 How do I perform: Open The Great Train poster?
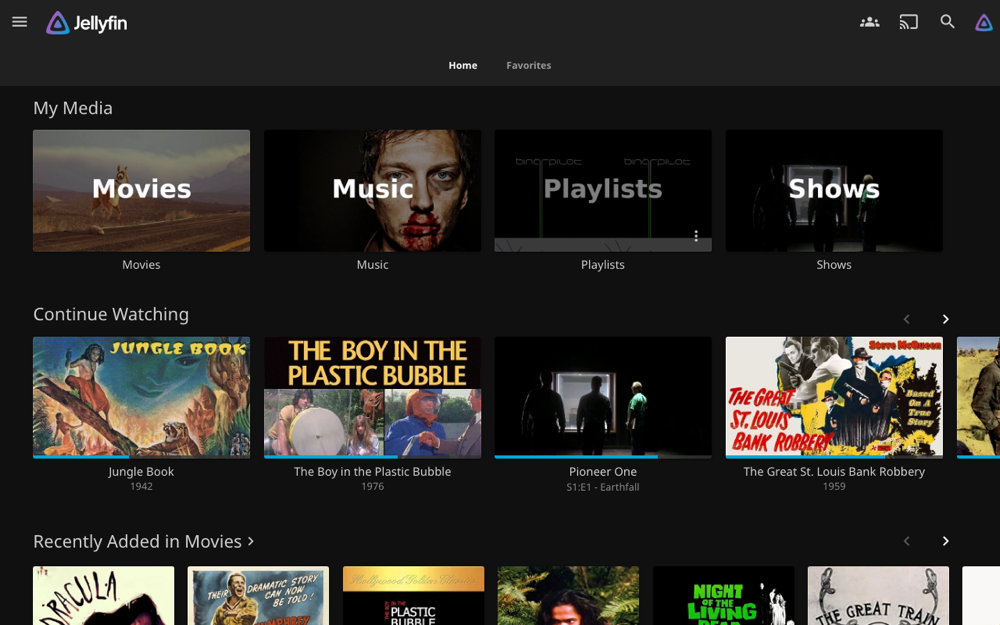tap(878, 596)
